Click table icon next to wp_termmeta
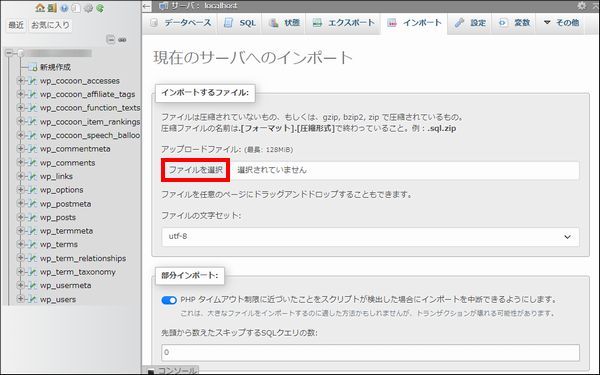The height and width of the screenshot is (375, 600). pos(33,231)
